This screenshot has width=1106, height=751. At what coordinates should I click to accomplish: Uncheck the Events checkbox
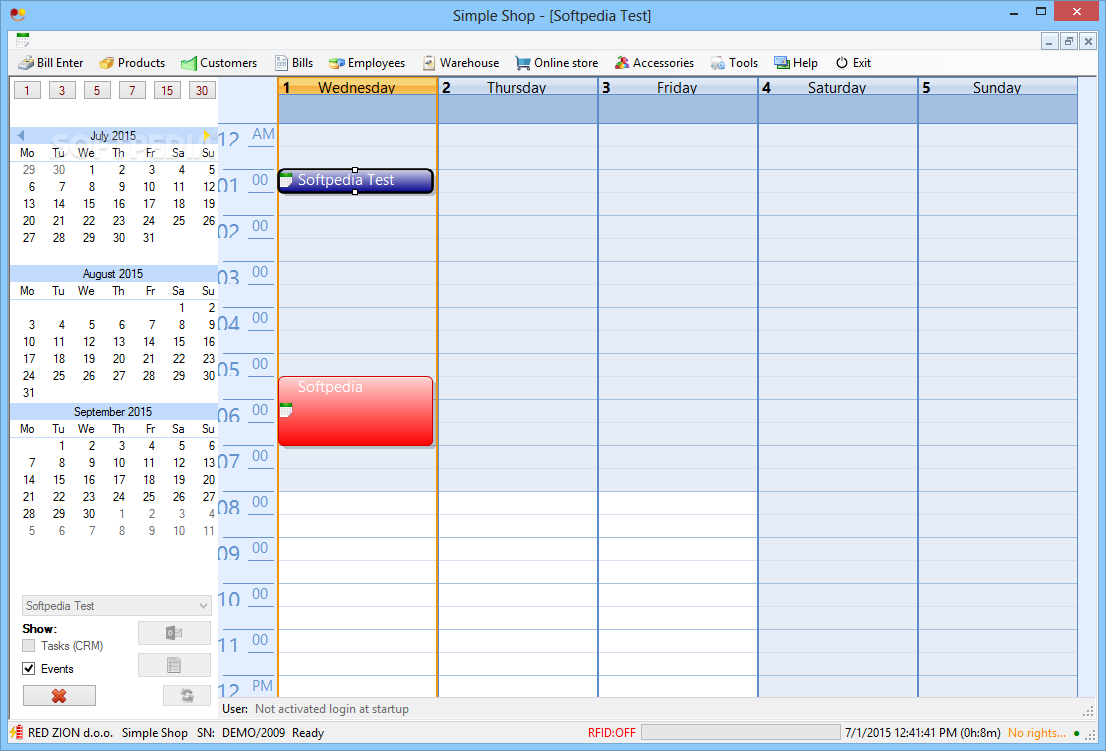coord(29,668)
